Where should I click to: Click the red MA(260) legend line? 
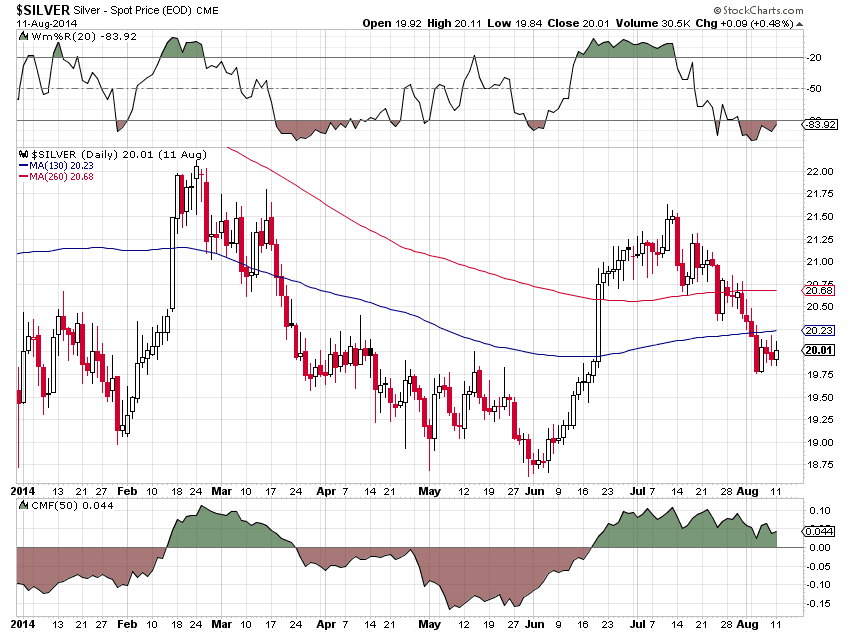(23, 177)
